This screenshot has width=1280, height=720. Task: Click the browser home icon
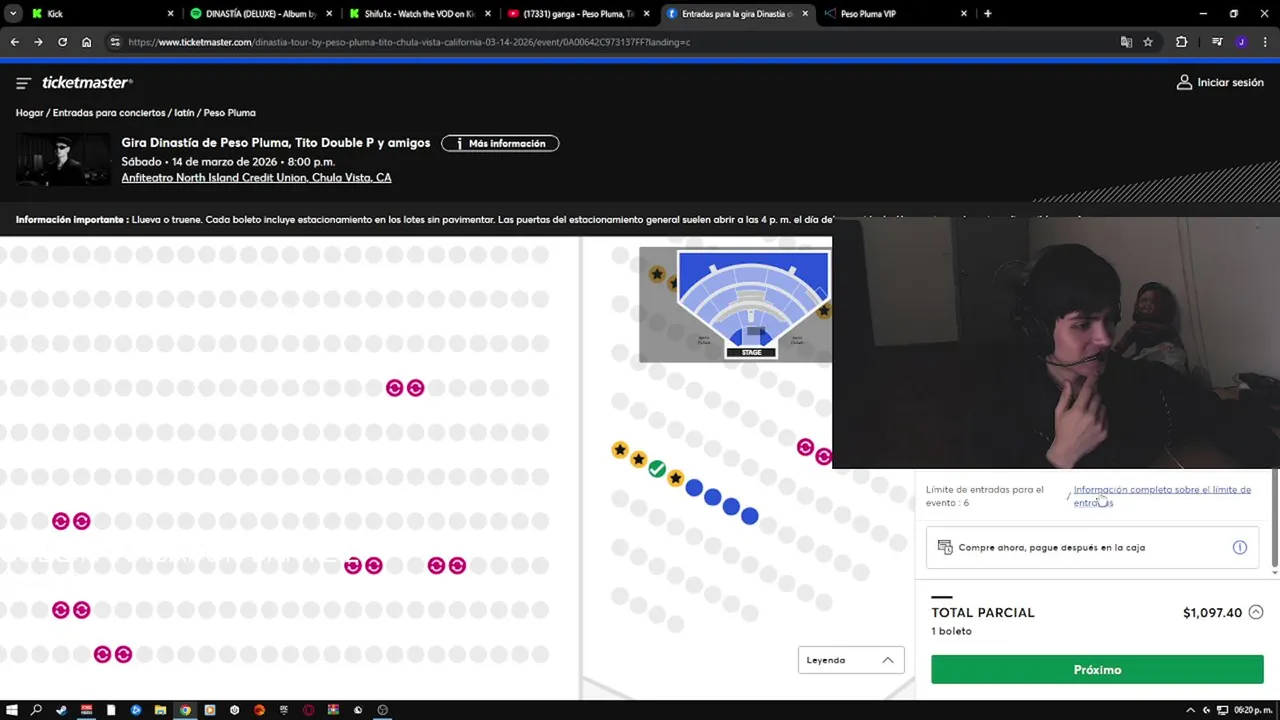point(86,42)
